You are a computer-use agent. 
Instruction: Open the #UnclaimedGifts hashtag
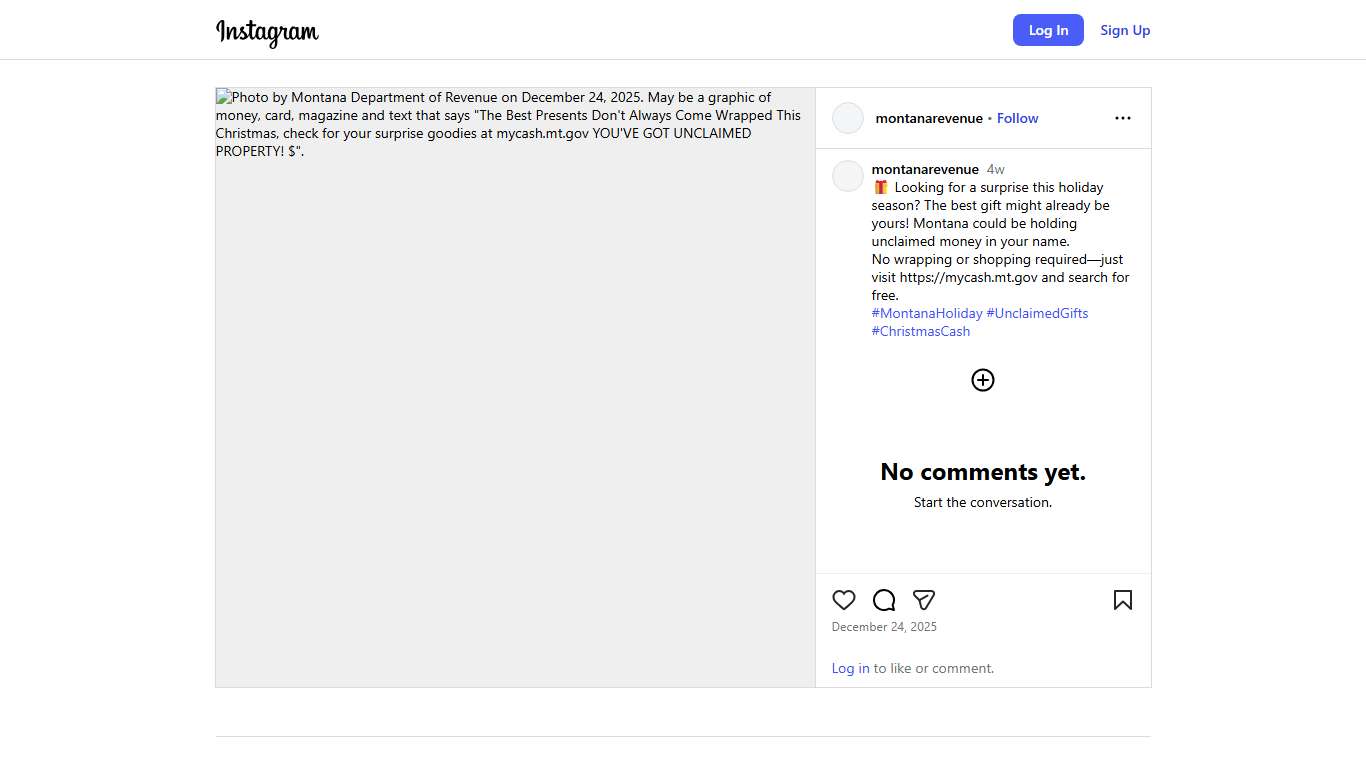click(x=1037, y=313)
